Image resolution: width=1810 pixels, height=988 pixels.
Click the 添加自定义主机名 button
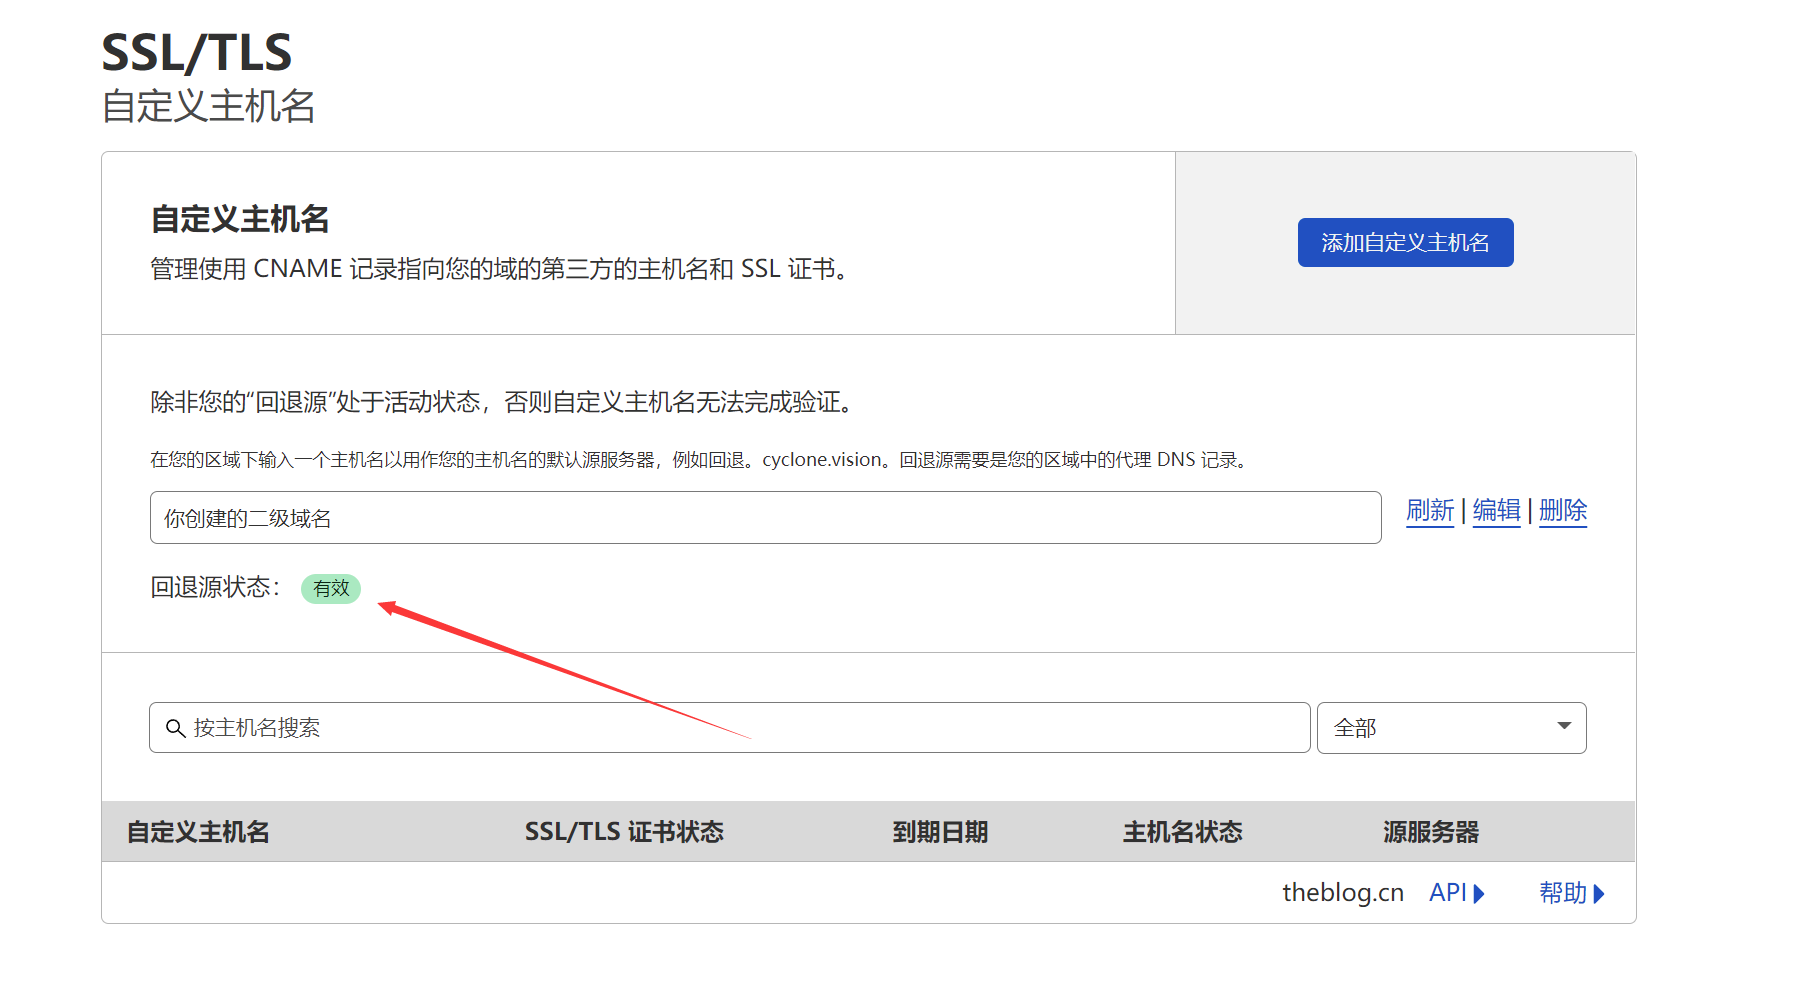click(1405, 242)
